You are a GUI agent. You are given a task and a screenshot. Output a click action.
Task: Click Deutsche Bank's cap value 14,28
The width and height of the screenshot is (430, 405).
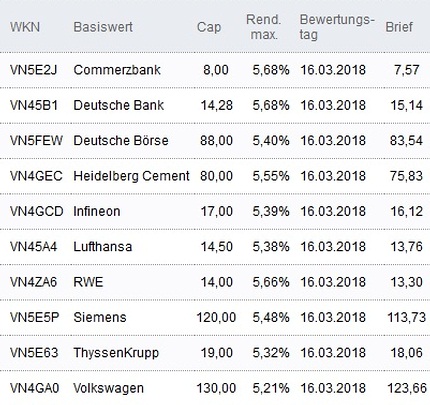point(217,105)
